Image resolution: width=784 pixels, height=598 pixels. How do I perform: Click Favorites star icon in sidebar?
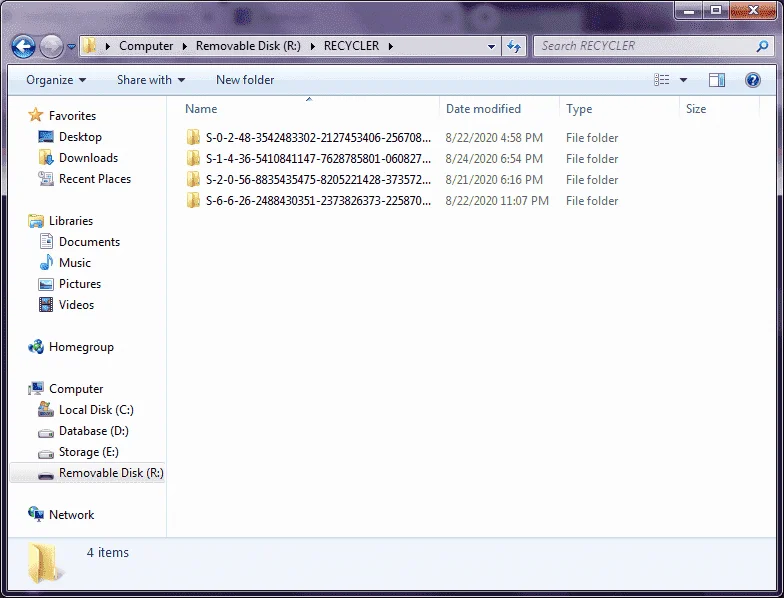click(x=36, y=115)
